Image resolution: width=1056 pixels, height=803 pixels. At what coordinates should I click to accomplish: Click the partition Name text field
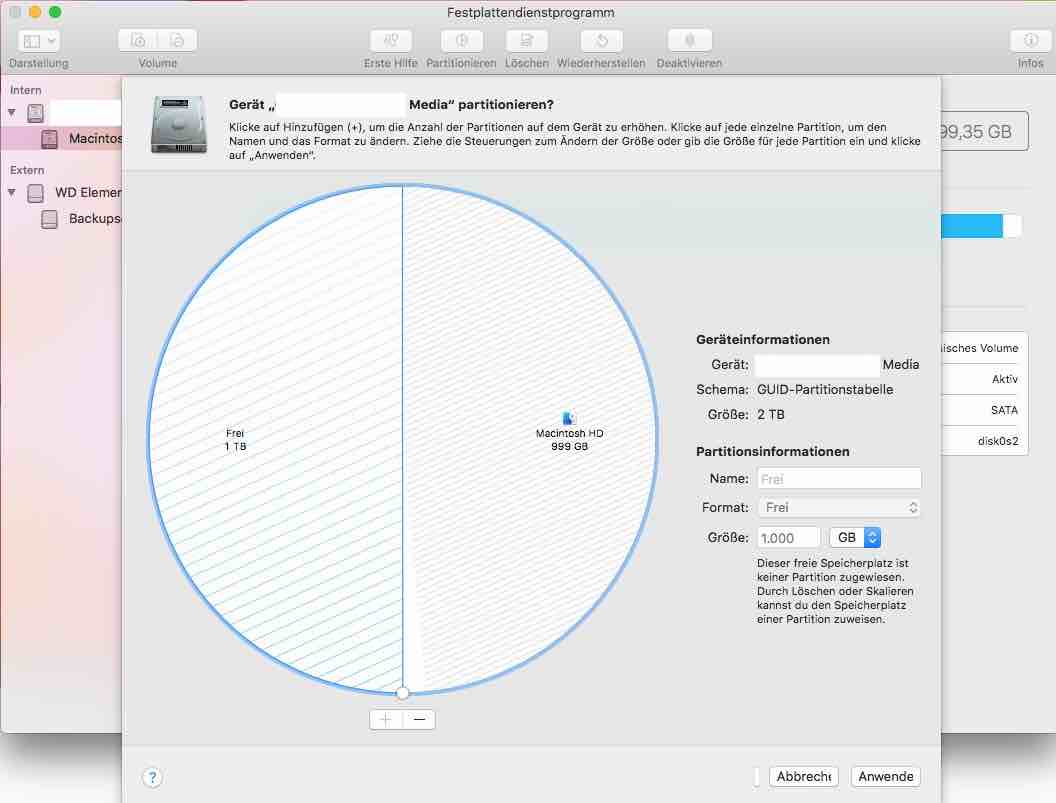839,479
